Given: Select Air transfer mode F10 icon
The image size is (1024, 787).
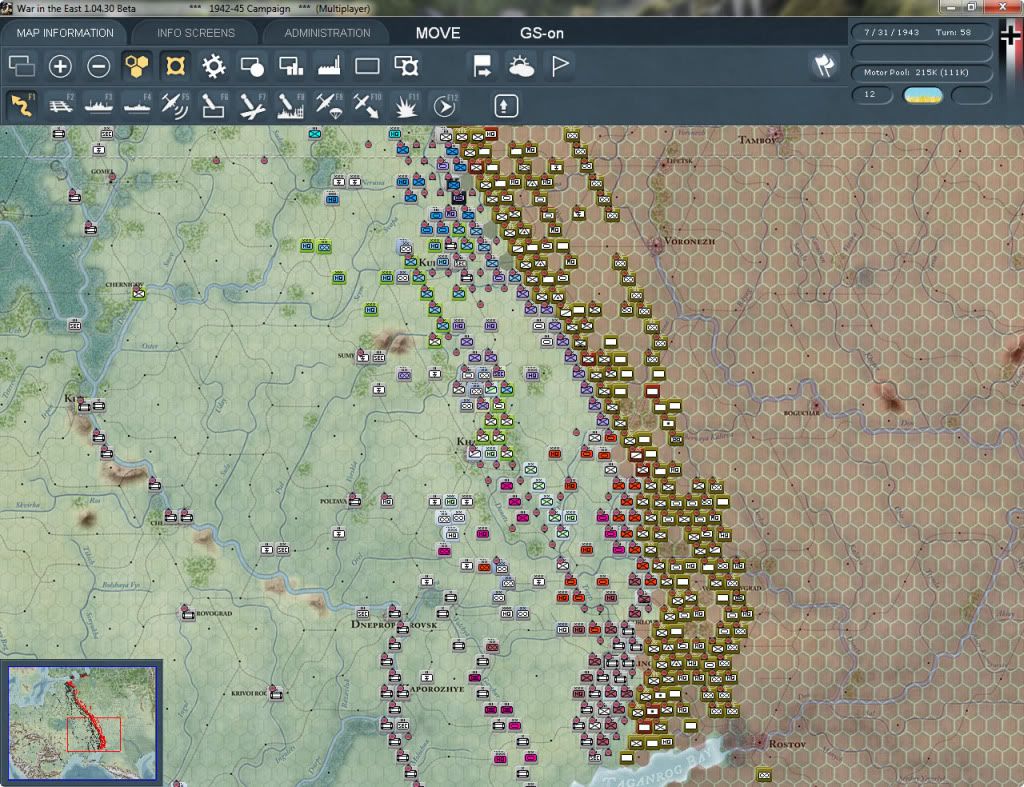Looking at the screenshot, I should click(x=367, y=106).
